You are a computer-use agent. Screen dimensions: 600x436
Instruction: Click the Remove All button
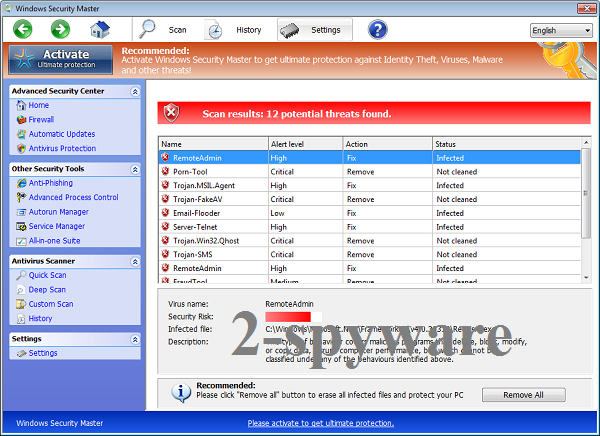tap(523, 395)
